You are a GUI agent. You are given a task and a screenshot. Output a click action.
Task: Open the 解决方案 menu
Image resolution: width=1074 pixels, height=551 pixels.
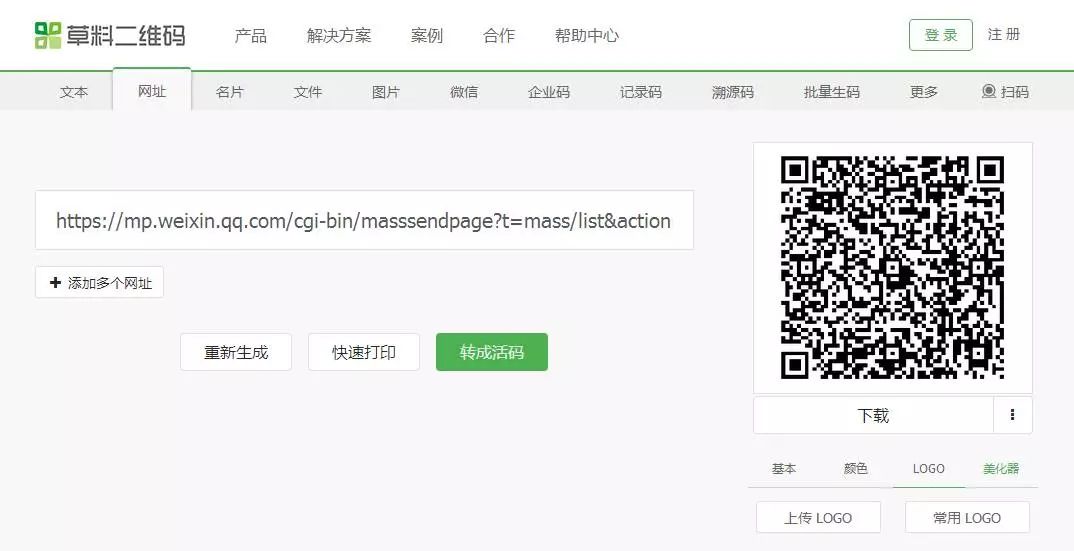pyautogui.click(x=338, y=36)
